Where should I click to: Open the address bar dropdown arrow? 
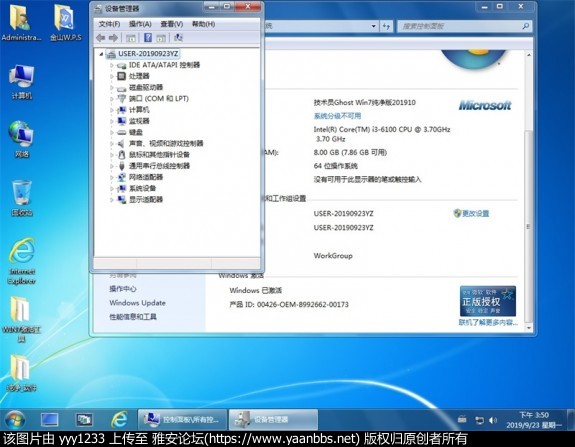tap(373, 26)
